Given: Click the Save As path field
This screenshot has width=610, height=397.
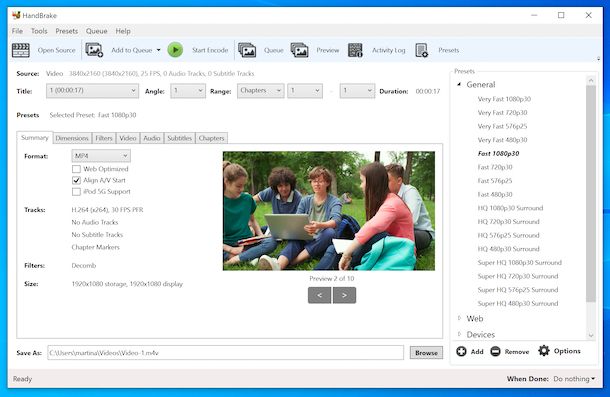Looking at the screenshot, I should coord(226,353).
